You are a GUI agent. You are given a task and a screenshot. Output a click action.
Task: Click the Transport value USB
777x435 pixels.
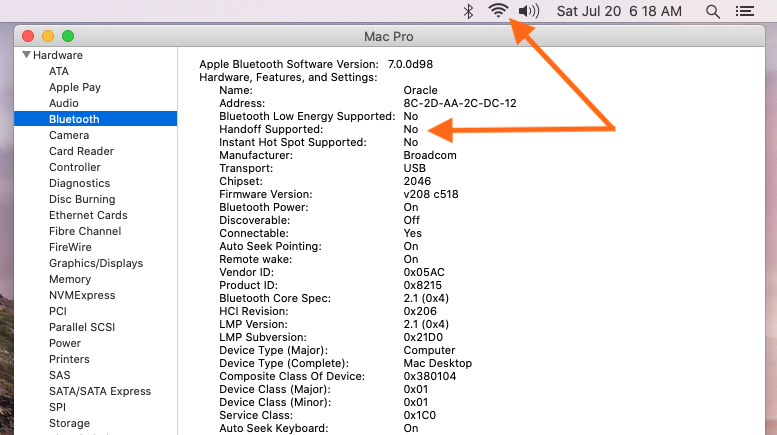tap(414, 168)
